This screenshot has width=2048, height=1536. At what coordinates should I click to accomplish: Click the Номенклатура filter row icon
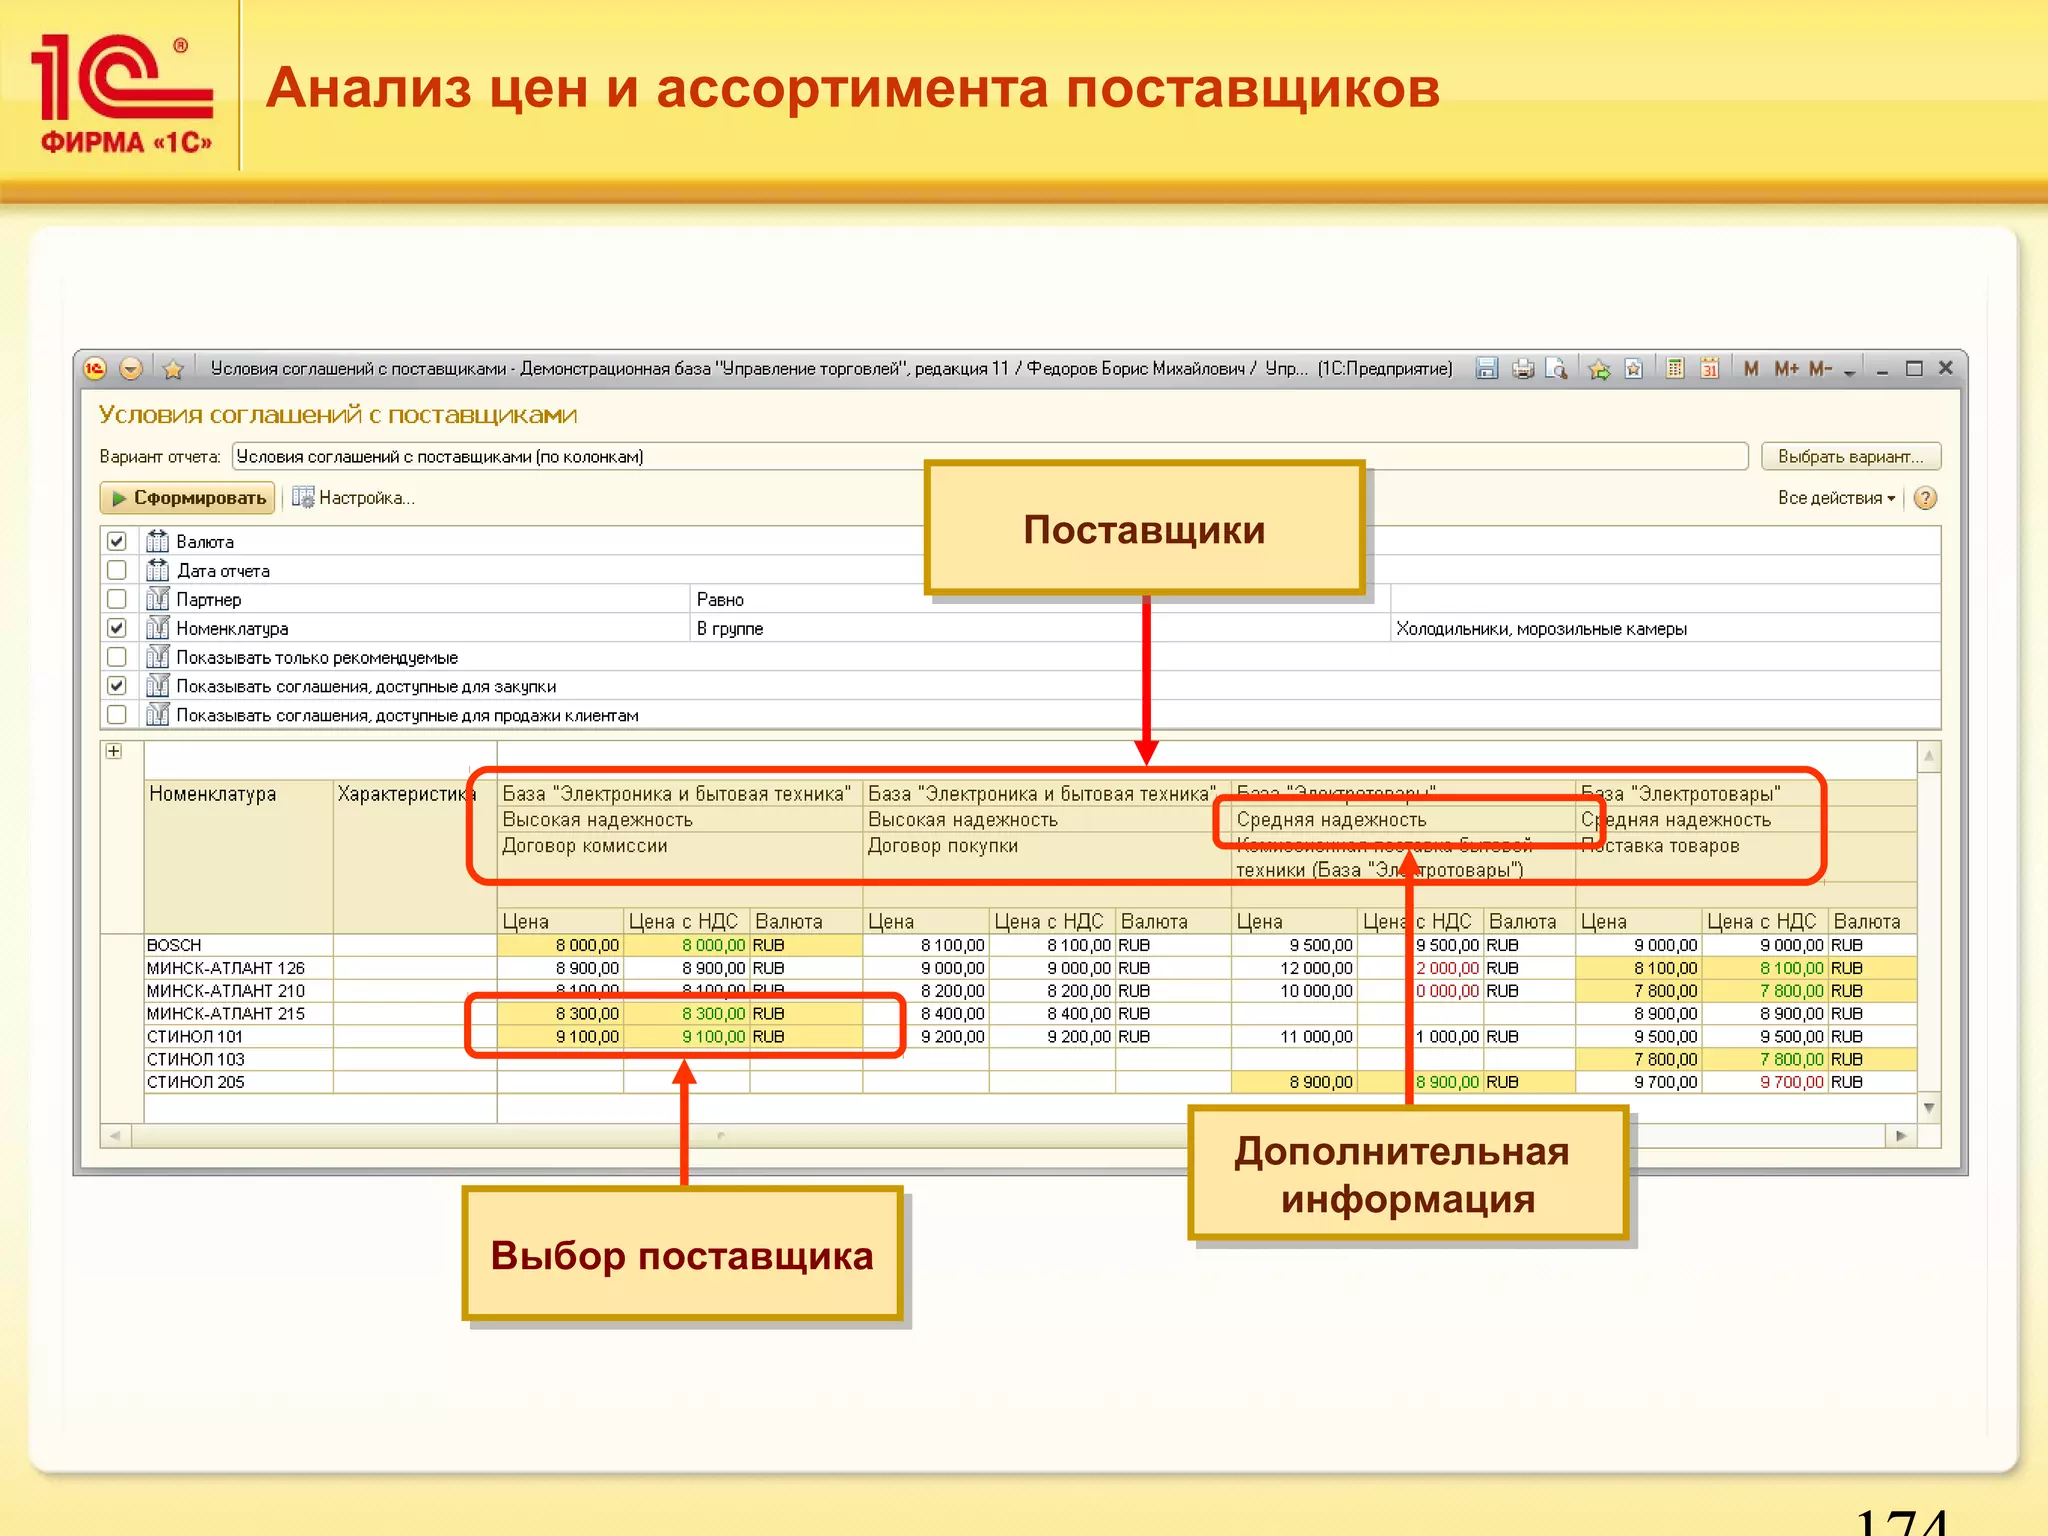pyautogui.click(x=158, y=628)
